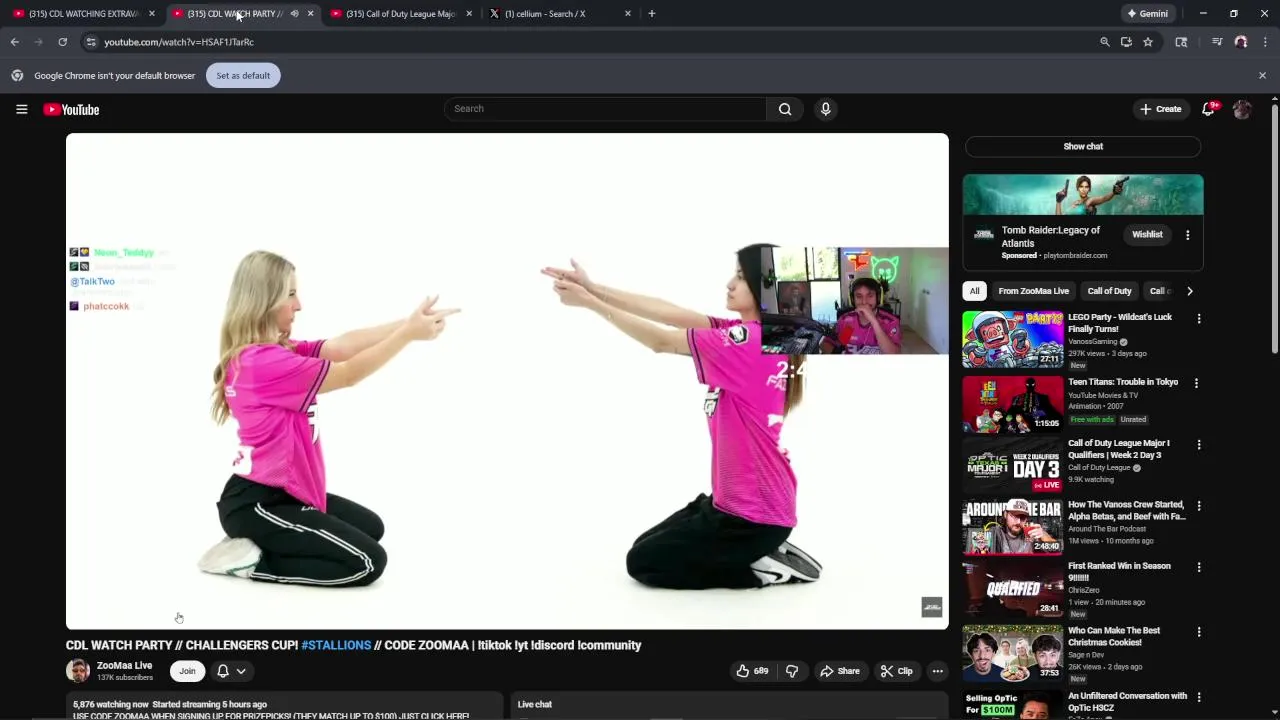Open Chrome three-dot menu

coord(1265,42)
